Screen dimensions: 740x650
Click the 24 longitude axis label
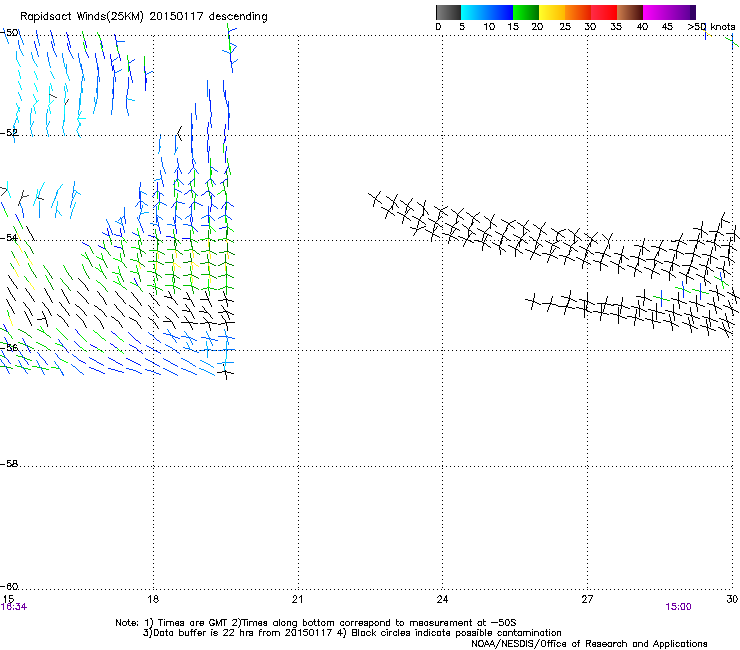click(x=442, y=599)
